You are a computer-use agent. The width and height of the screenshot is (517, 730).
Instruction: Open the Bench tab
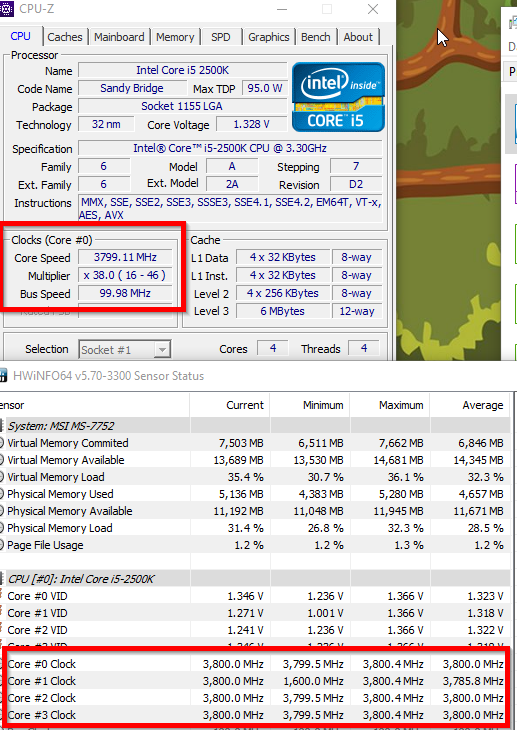pos(316,37)
